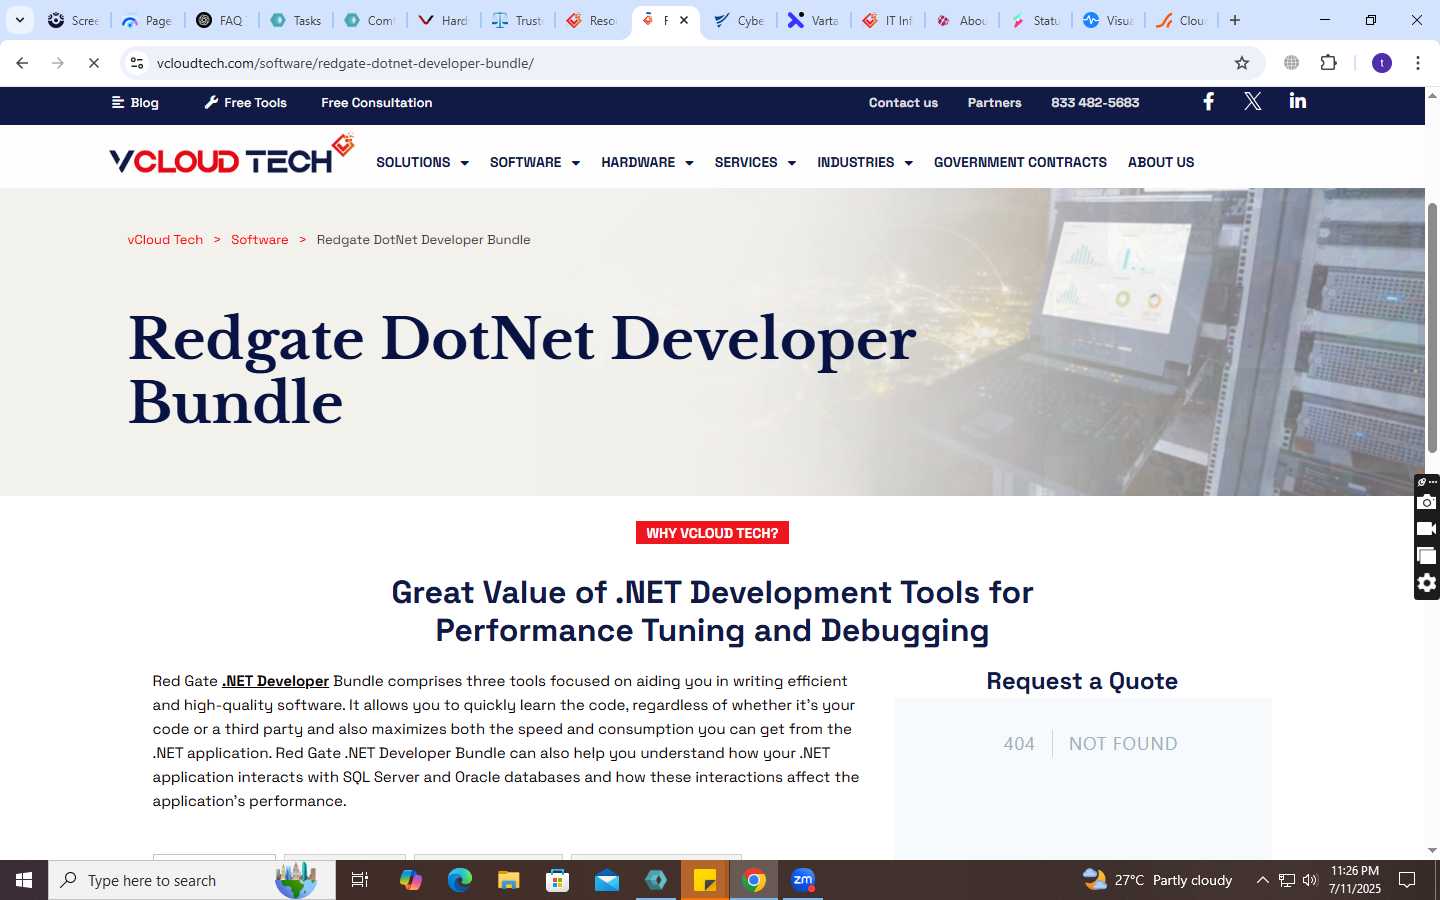Expand the Software menu

tap(535, 162)
